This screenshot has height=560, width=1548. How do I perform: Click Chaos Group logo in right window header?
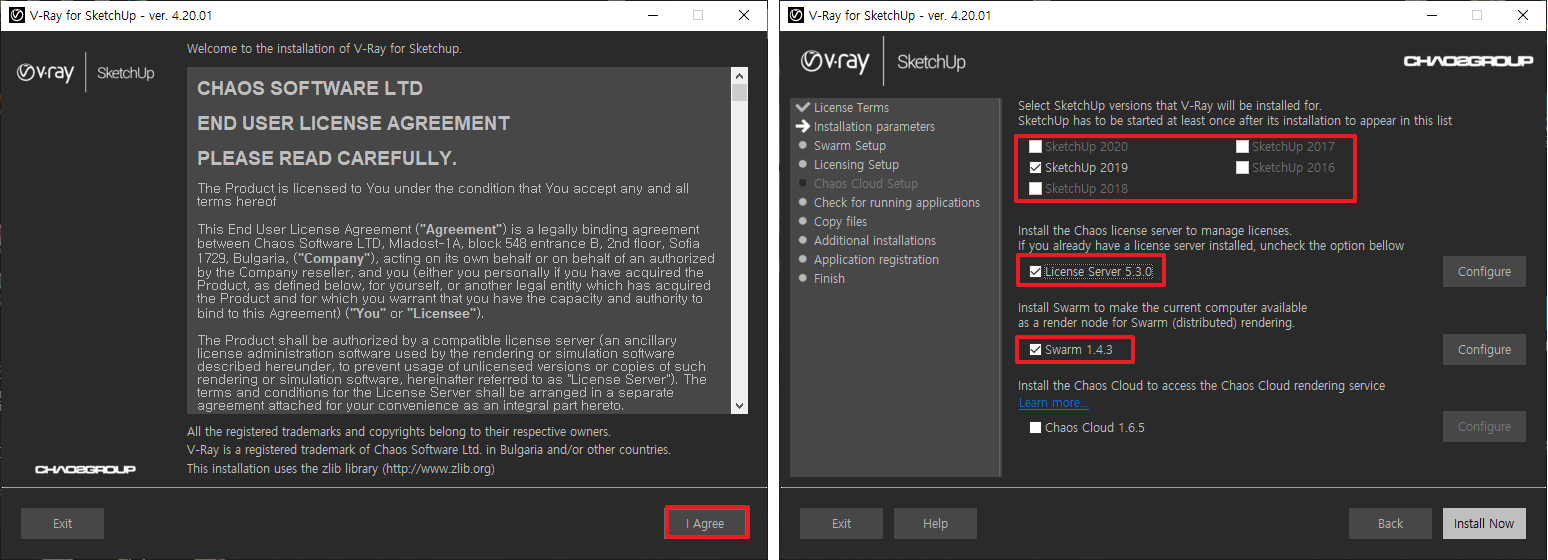click(1468, 61)
